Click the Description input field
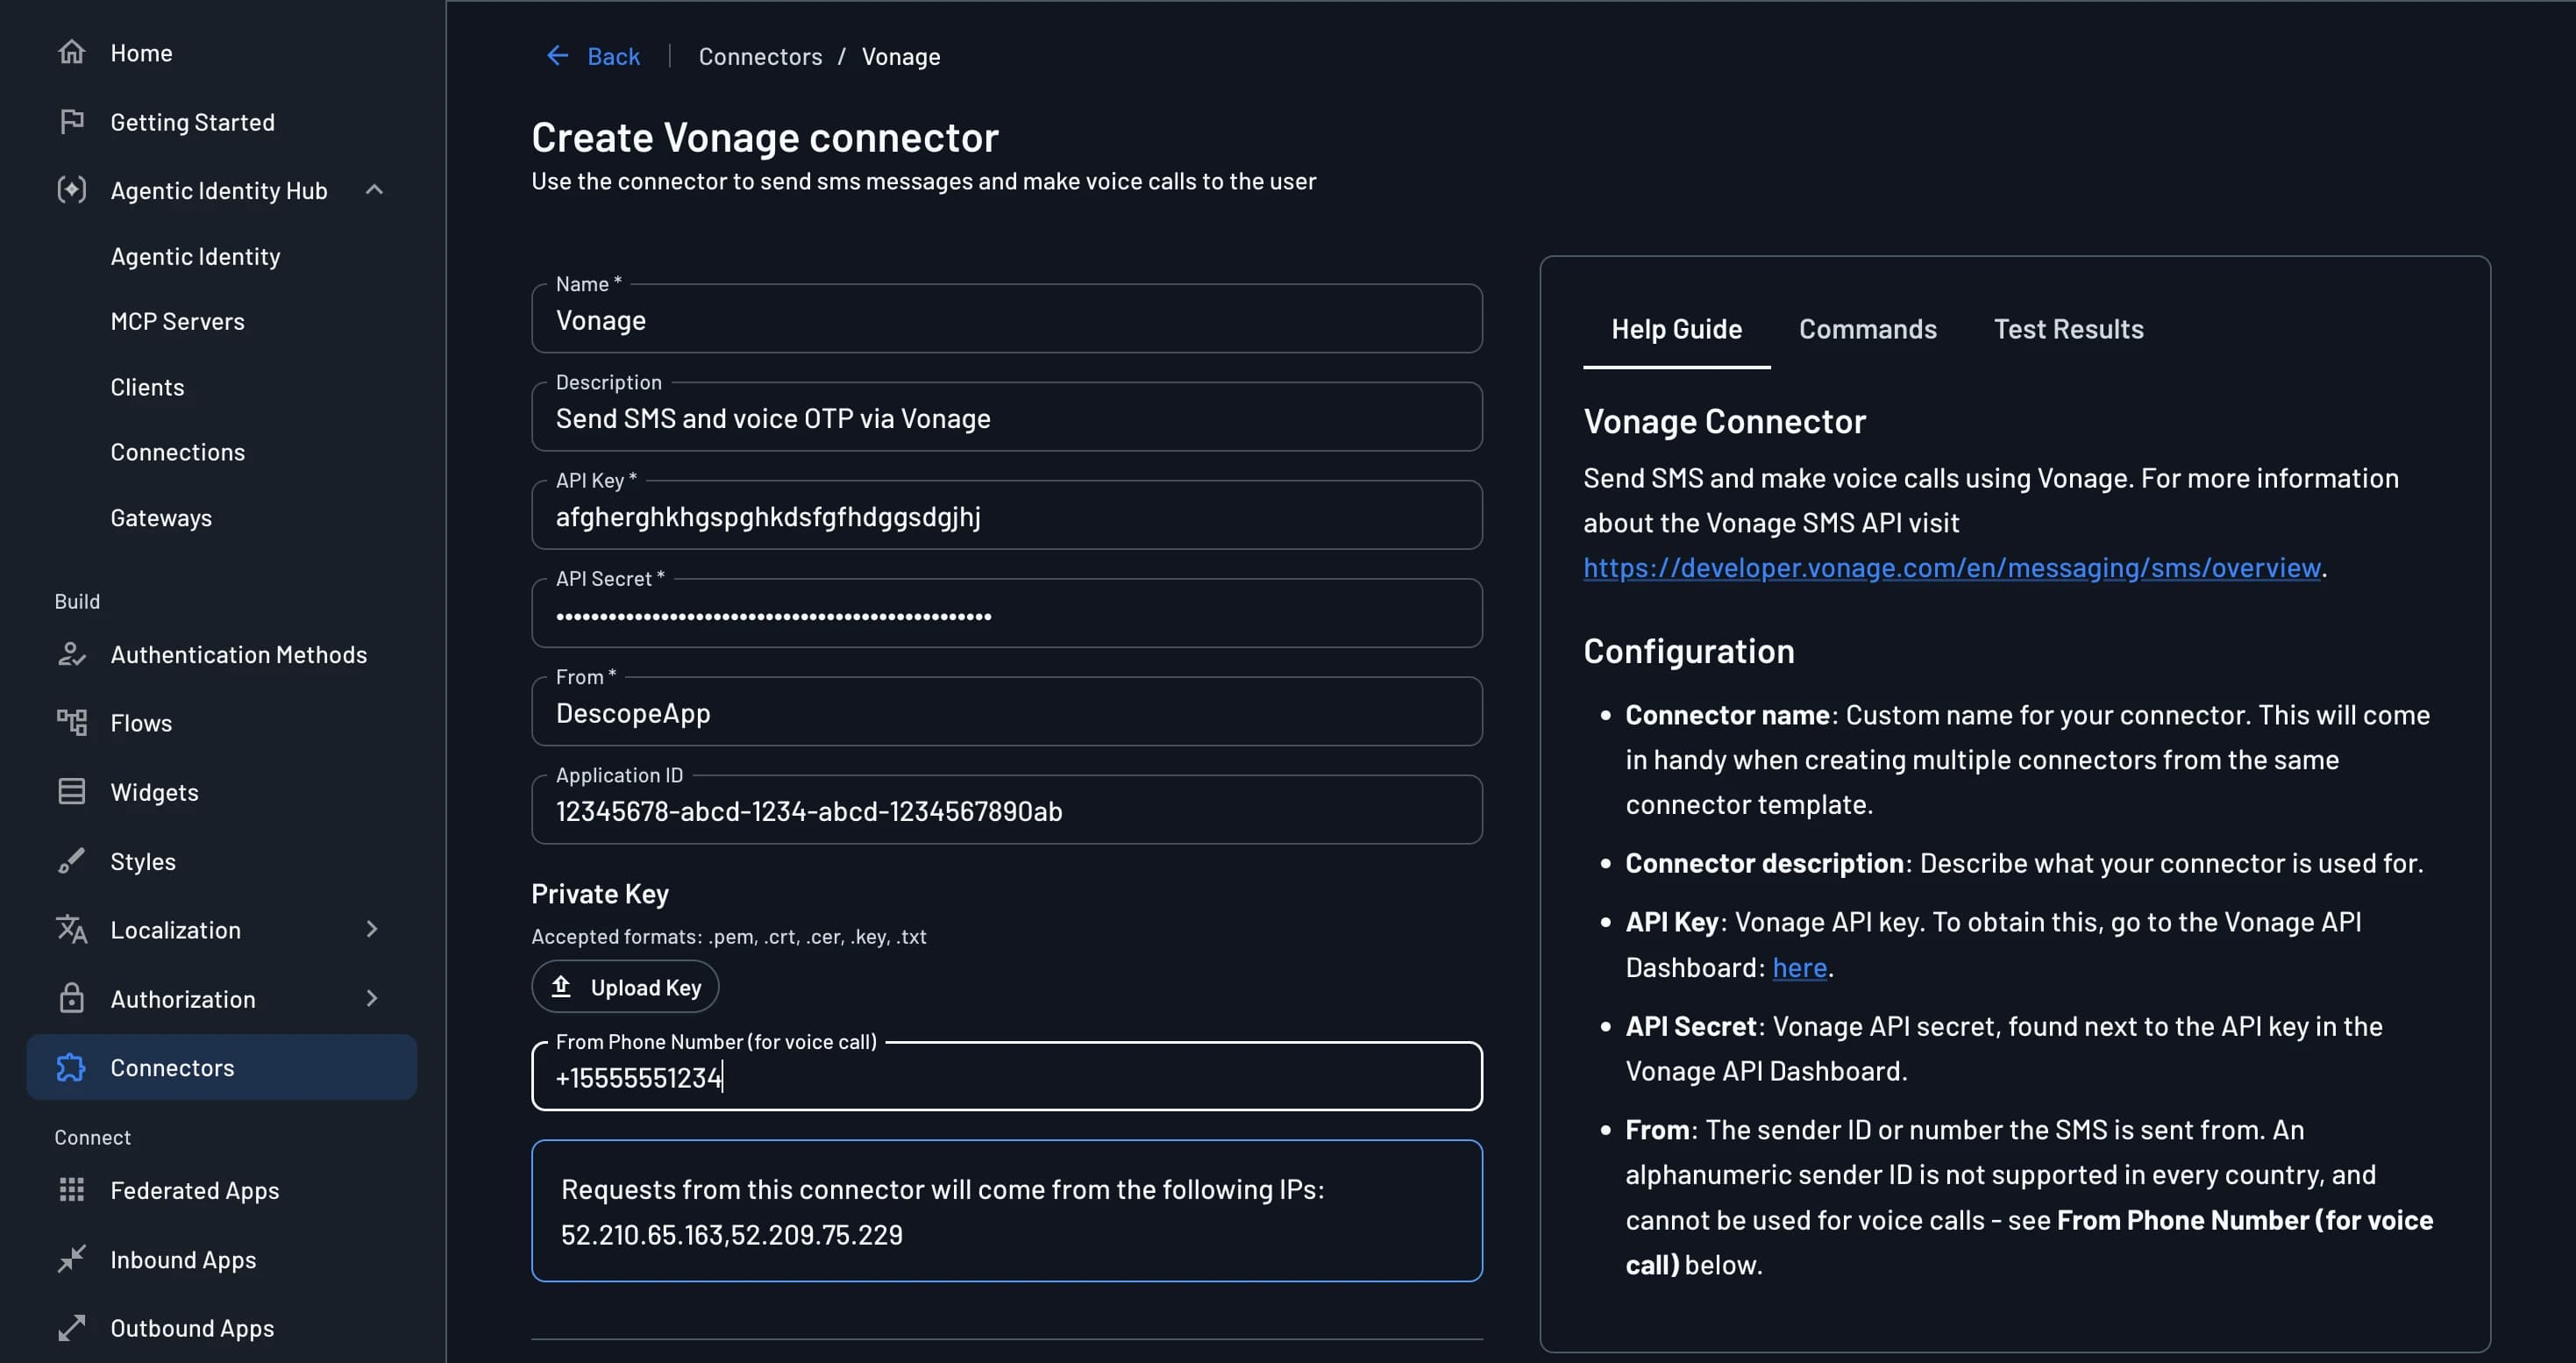Screen dimensions: 2576x1363 (x=1006, y=417)
